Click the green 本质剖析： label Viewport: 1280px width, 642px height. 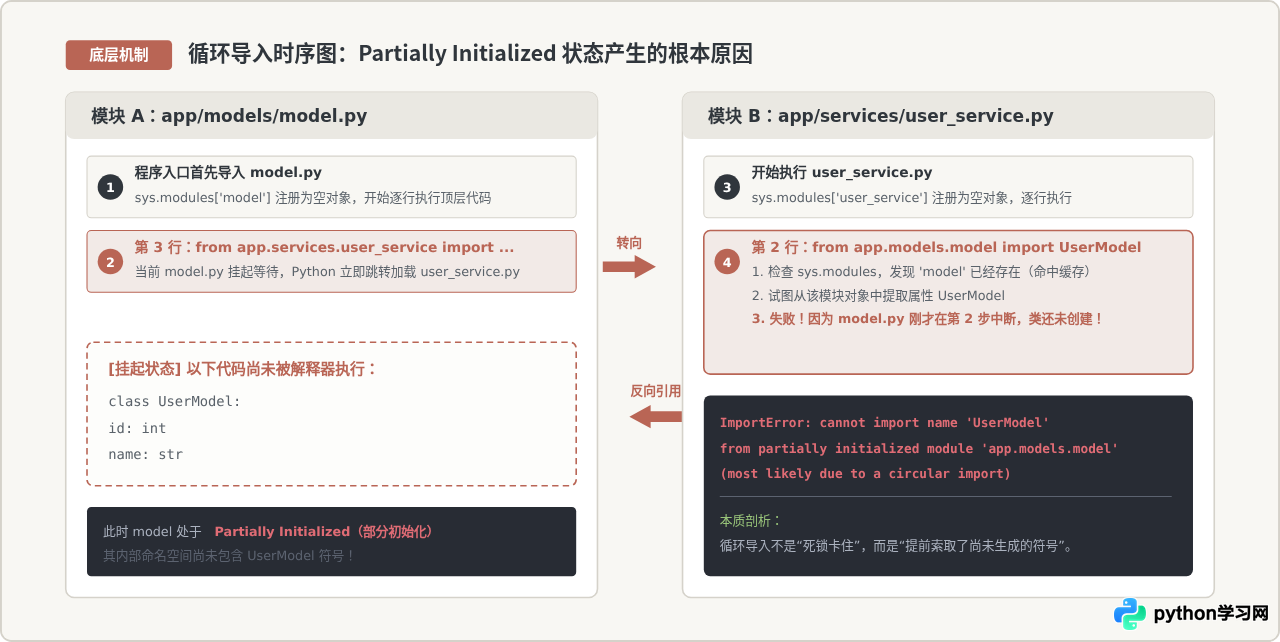pyautogui.click(x=750, y=521)
